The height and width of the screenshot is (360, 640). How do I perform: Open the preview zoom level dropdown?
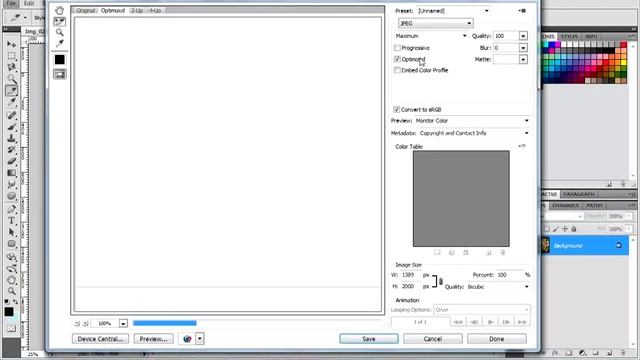tap(123, 323)
